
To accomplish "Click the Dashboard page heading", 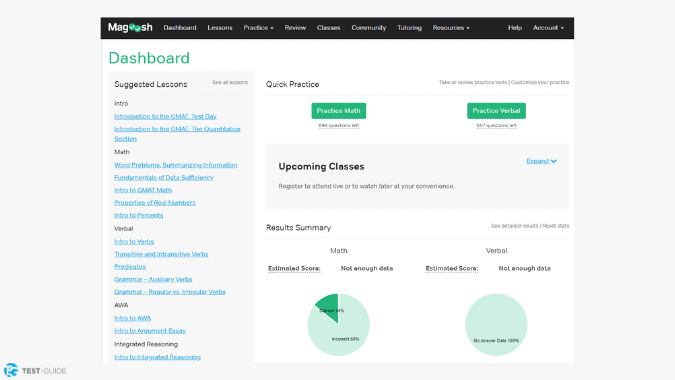I will (149, 58).
